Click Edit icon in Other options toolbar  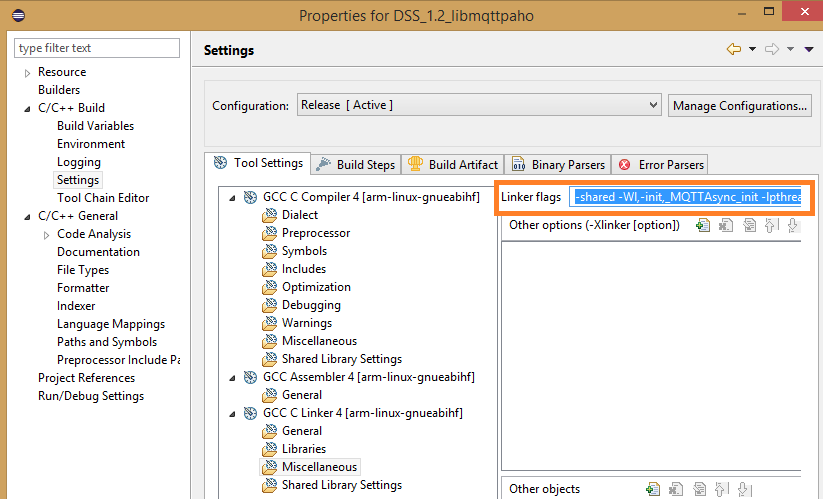click(x=749, y=225)
